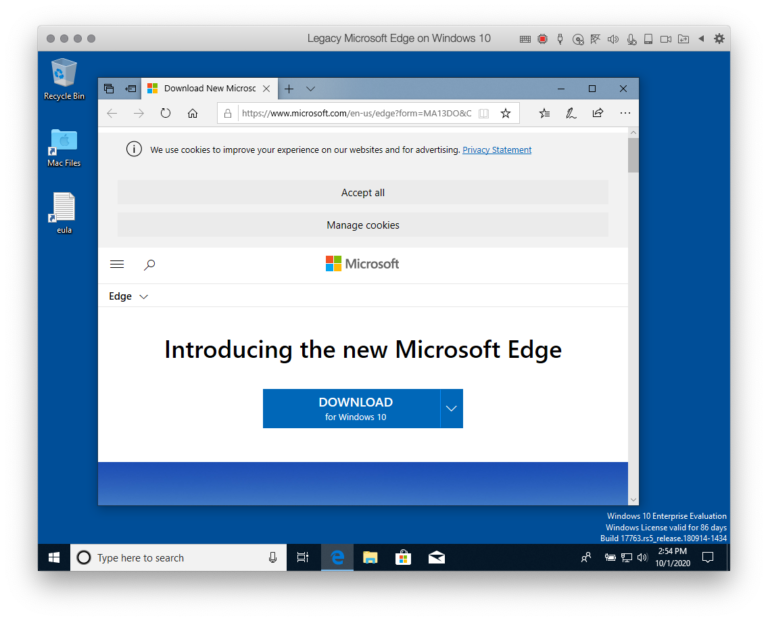Click the Edge taskbar icon

point(337,557)
